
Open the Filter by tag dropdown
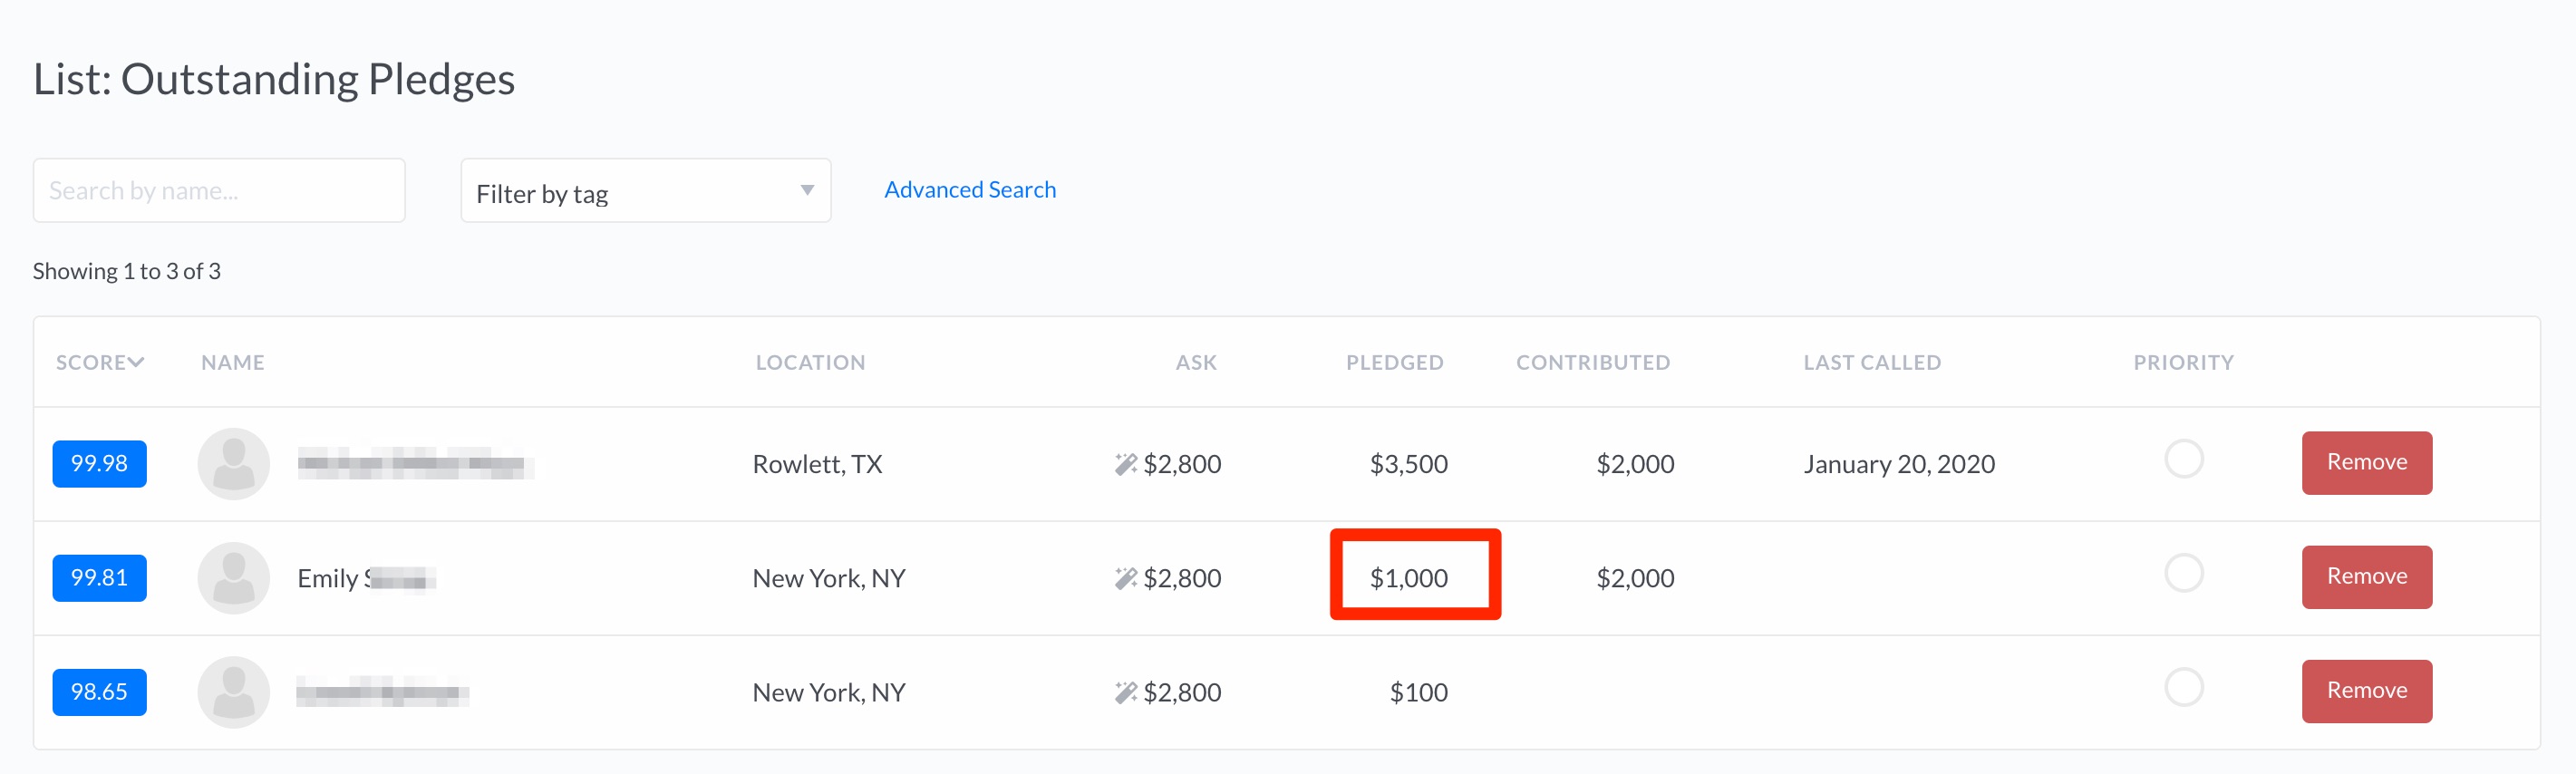[x=646, y=190]
